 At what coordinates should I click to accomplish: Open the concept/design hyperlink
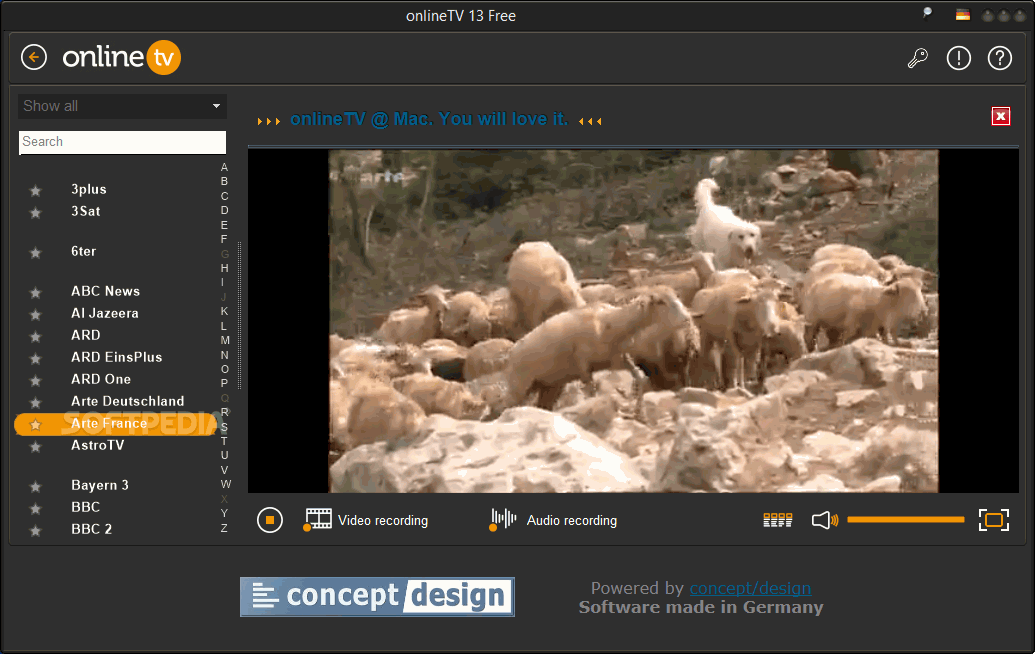pos(751,588)
